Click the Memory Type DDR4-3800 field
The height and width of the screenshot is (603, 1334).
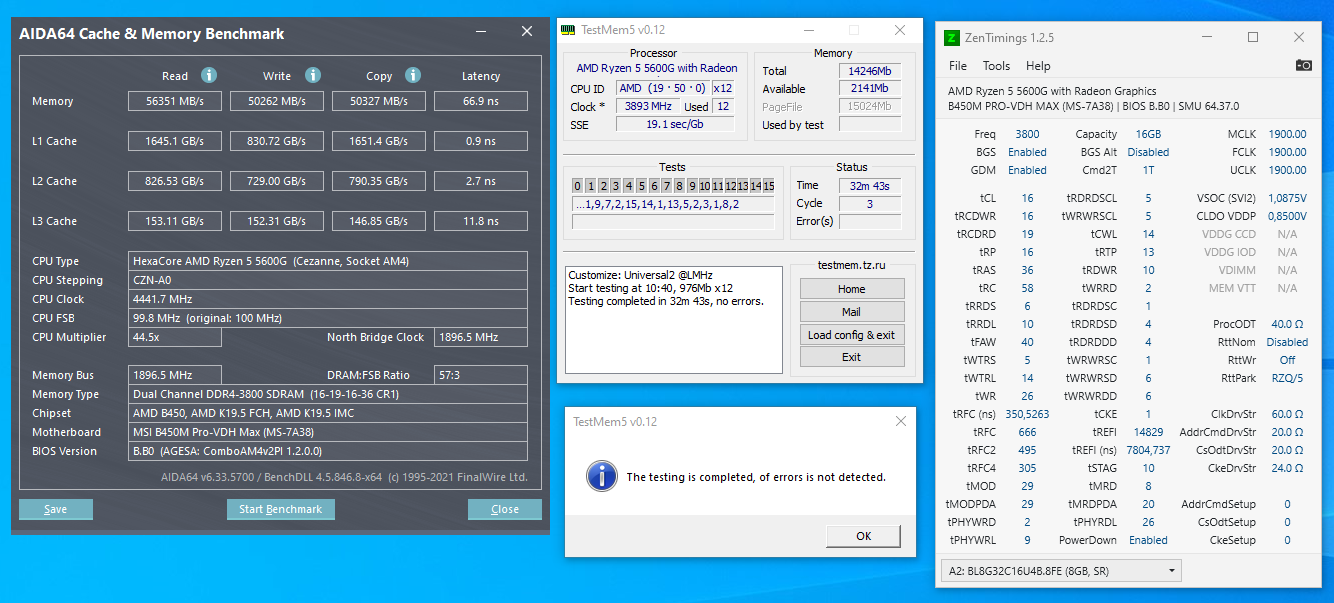[328, 394]
